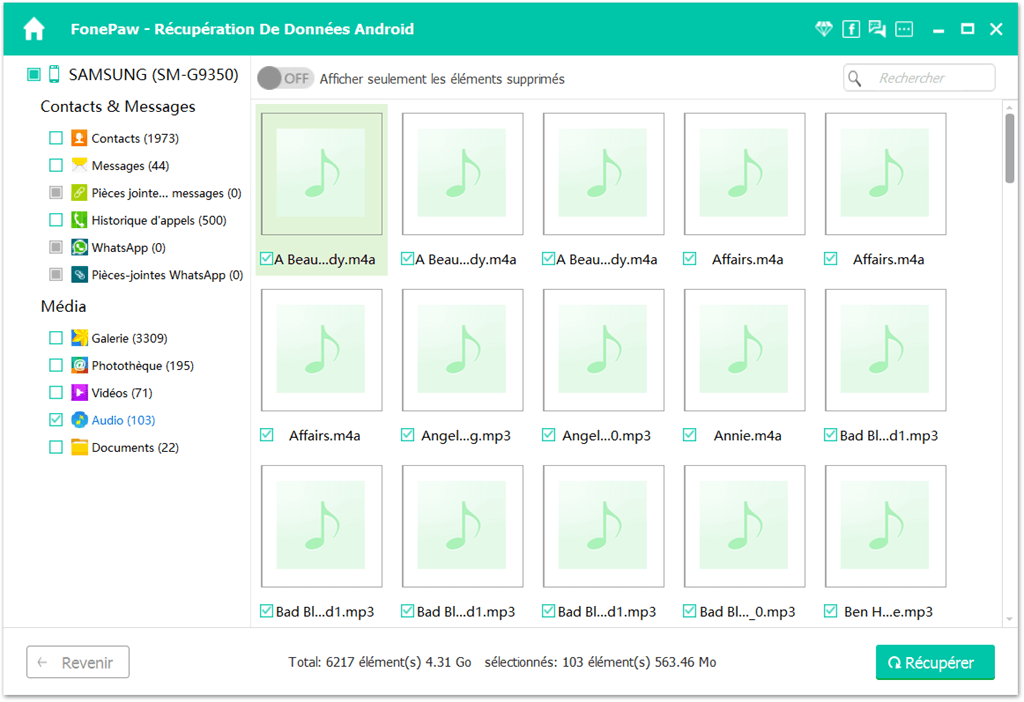Click the Pièces jointe... messages (0) label
This screenshot has width=1024, height=702.
[167, 193]
